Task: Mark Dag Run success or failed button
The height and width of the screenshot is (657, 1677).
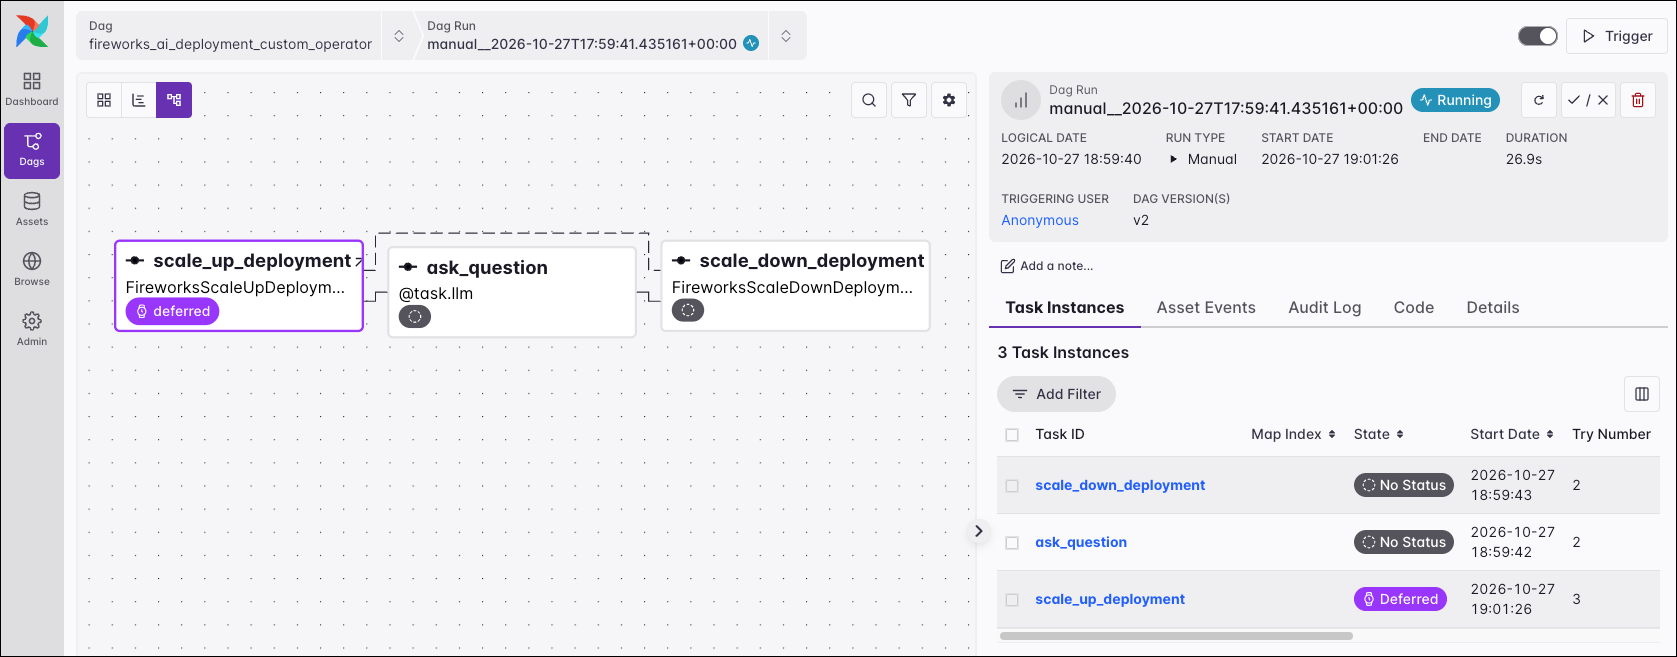Action: 1588,100
